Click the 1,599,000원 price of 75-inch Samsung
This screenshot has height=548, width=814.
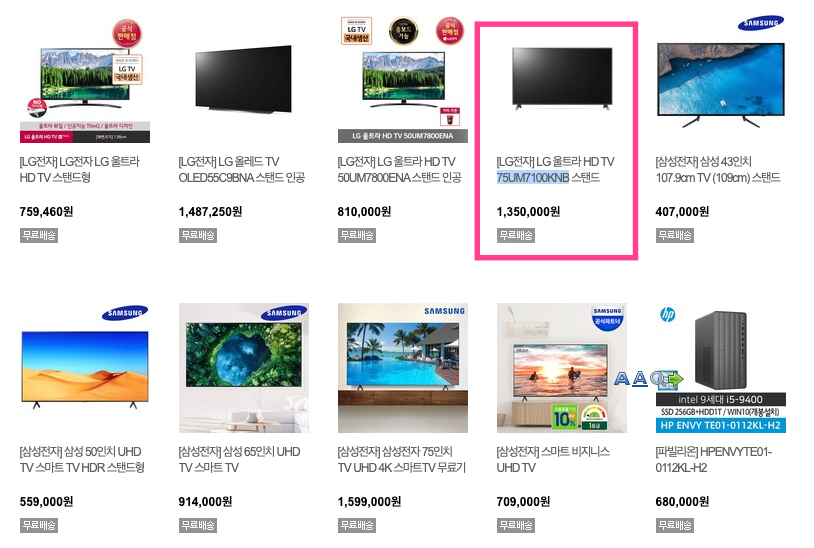[x=369, y=502]
